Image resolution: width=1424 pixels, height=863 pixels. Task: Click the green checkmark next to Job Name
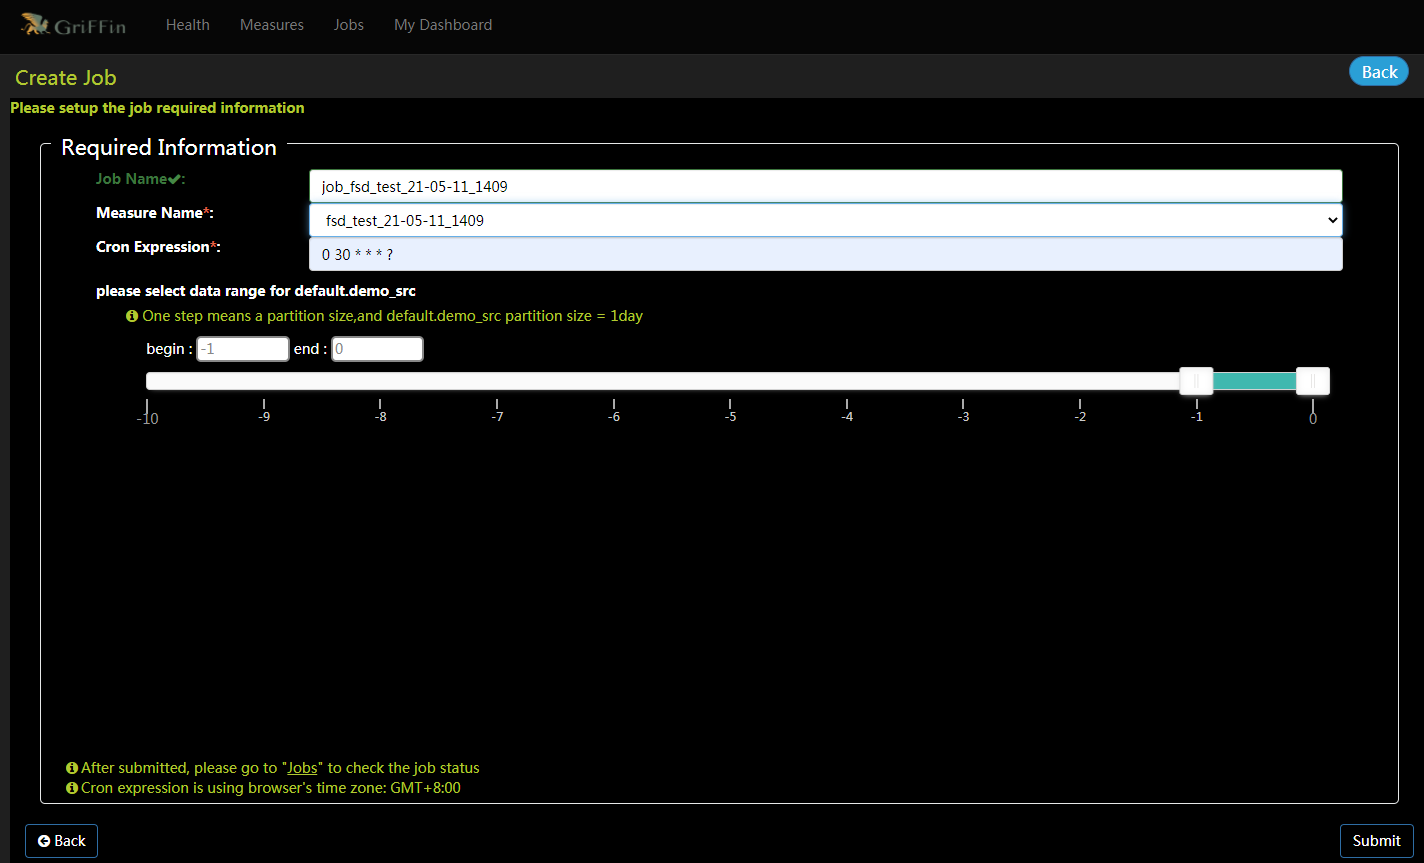coord(174,179)
